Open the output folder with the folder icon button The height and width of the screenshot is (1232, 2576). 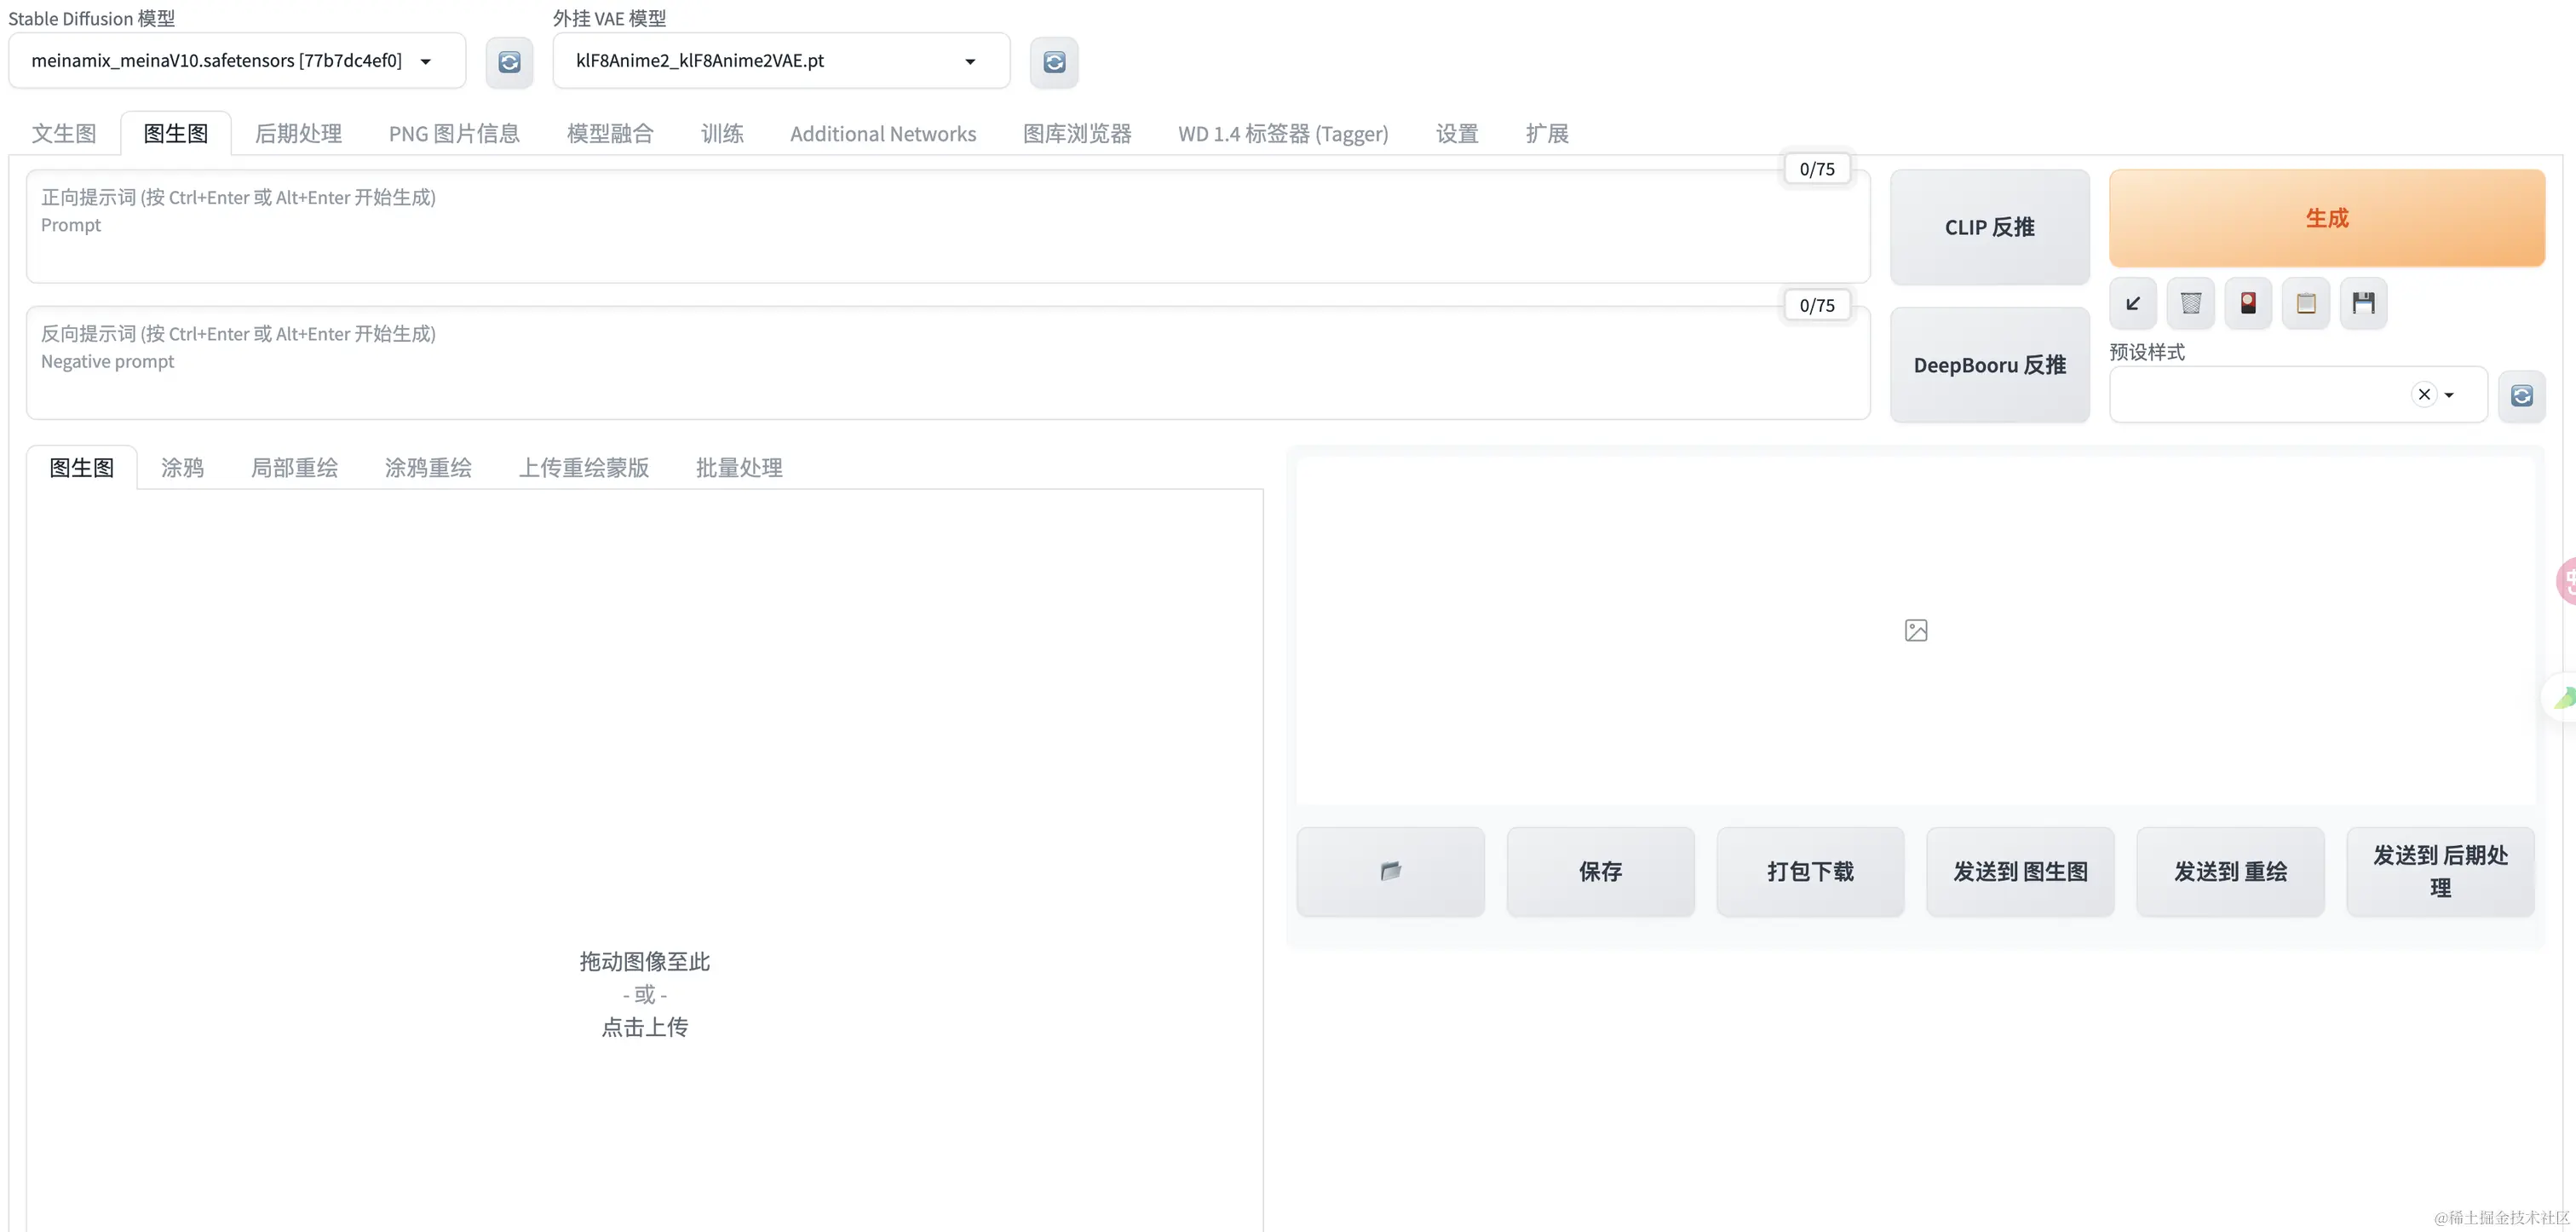(1391, 871)
